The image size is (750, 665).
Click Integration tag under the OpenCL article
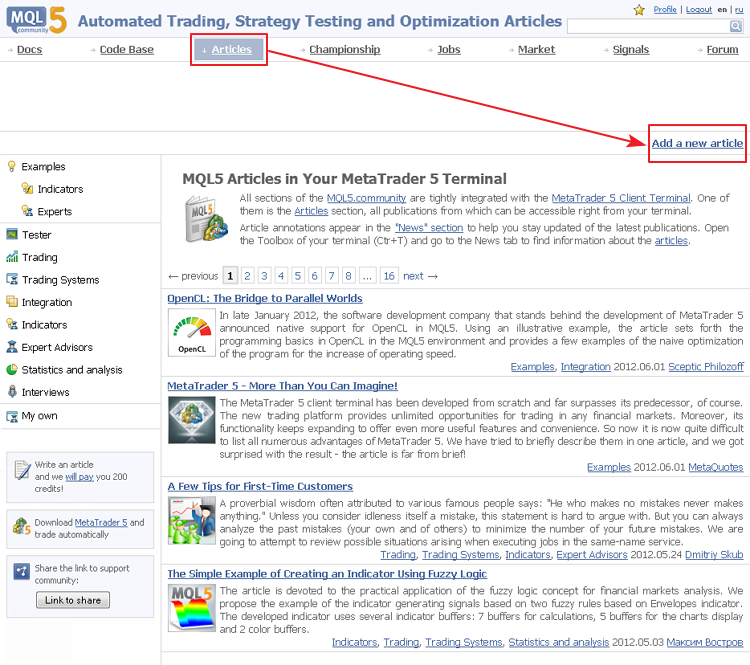coord(585,367)
